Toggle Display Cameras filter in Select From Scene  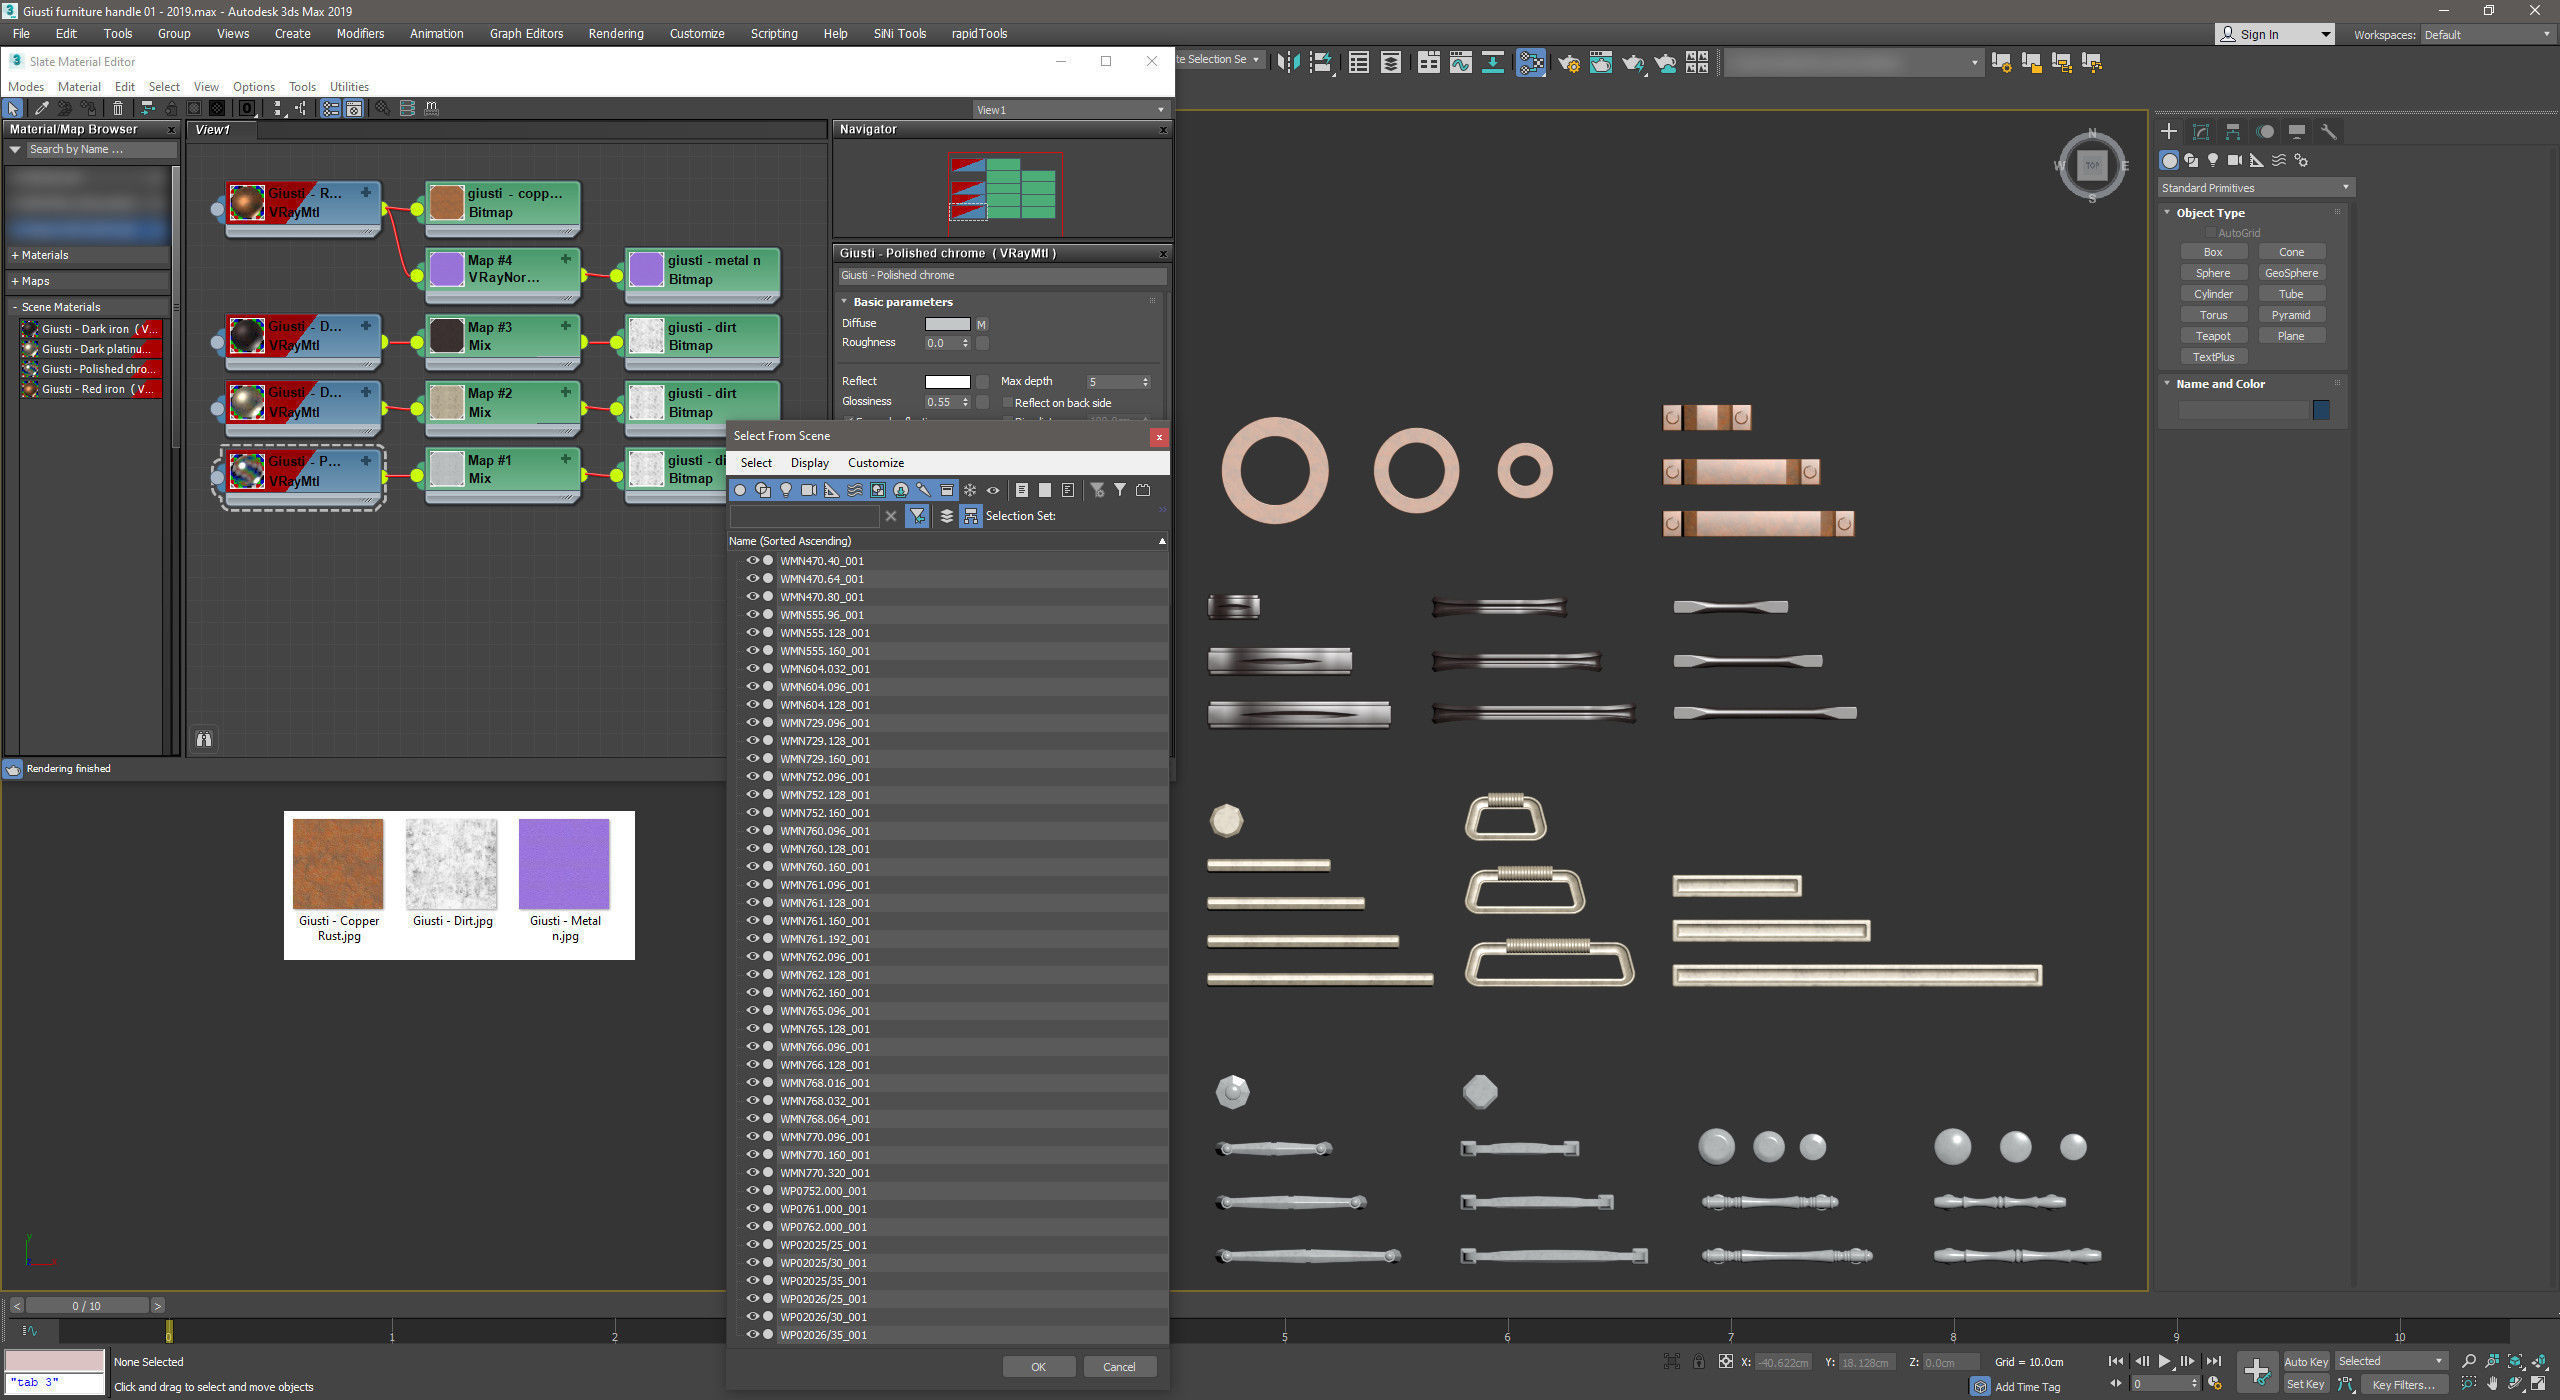[808, 490]
